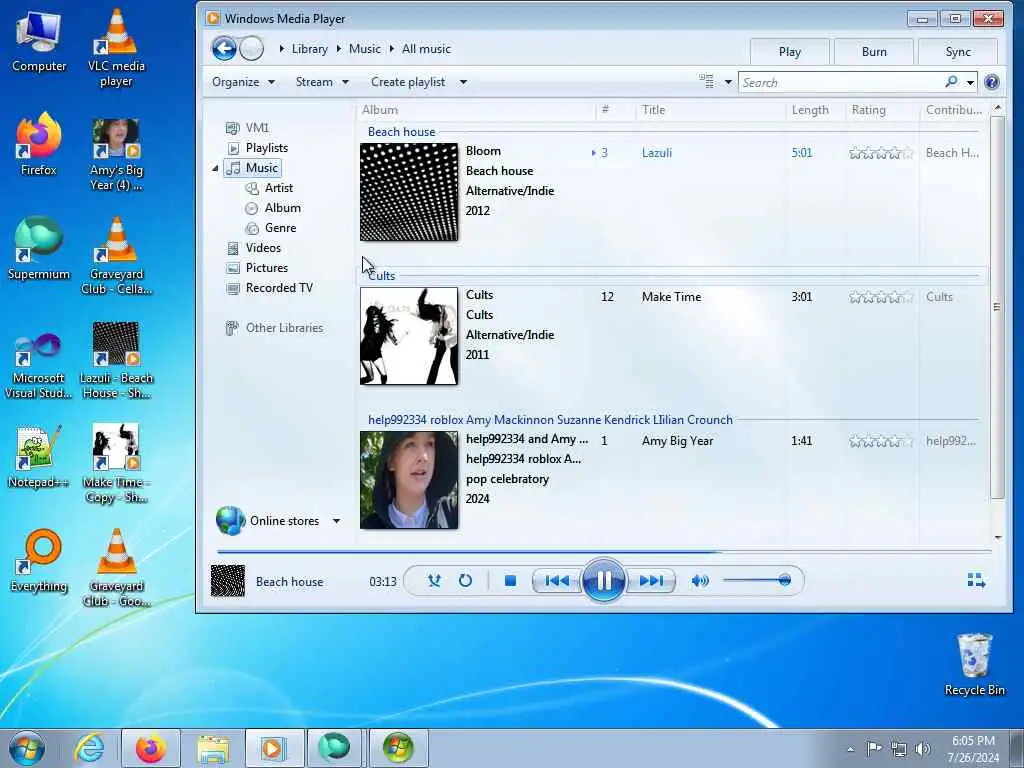Select the Cults album cover thumbnail
This screenshot has height=768, width=1024.
(x=409, y=336)
